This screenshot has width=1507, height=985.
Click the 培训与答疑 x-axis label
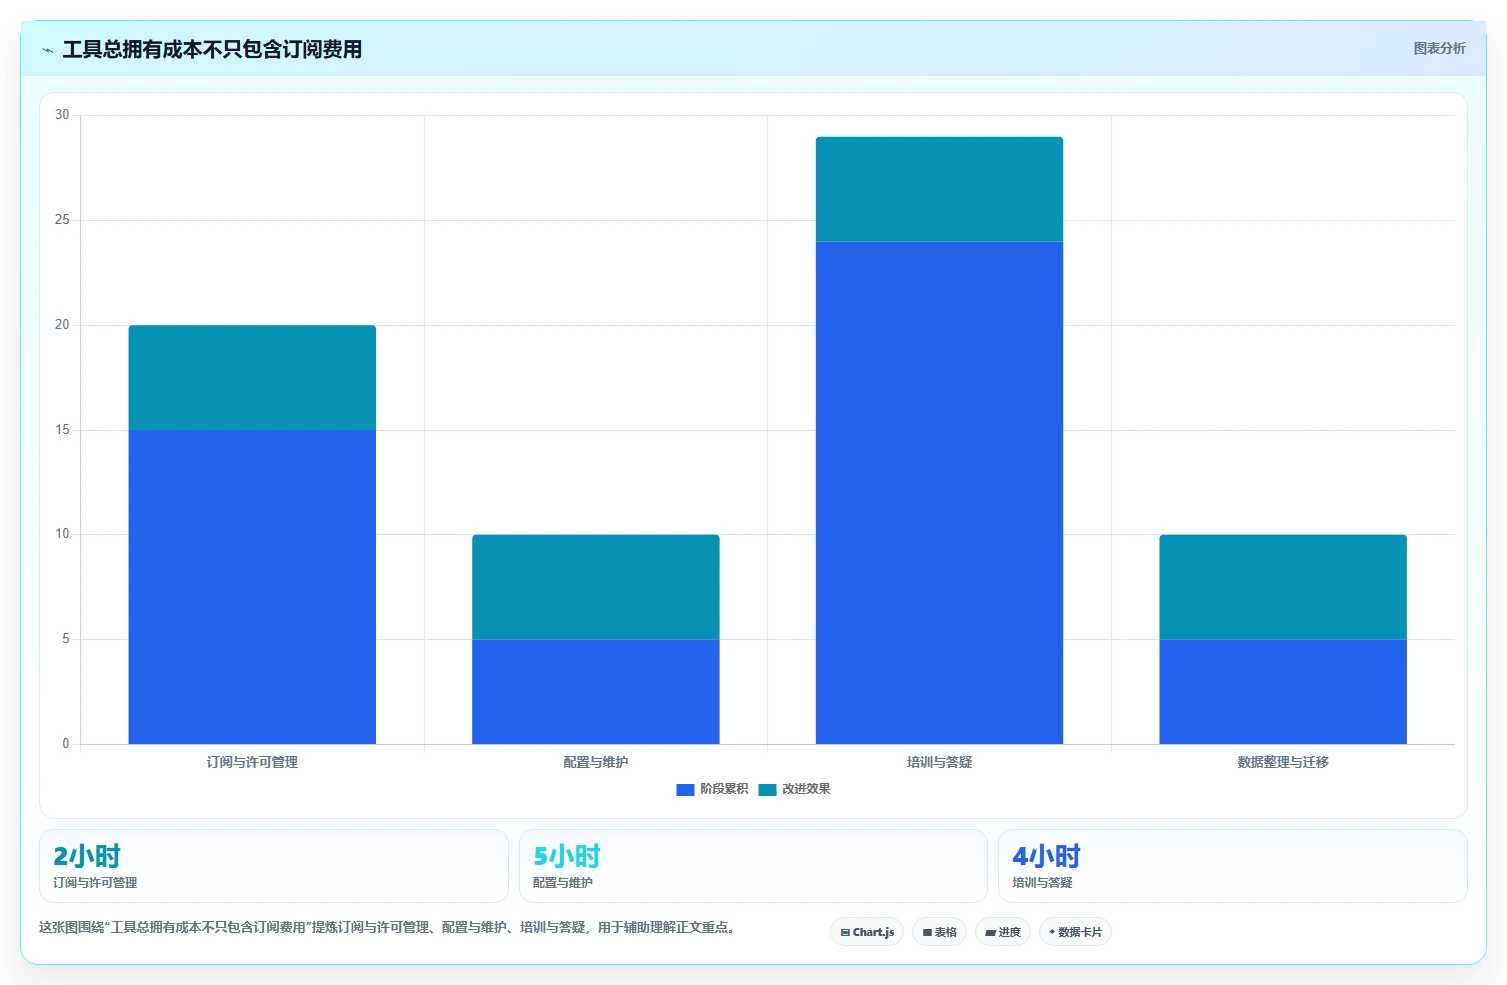tap(939, 762)
